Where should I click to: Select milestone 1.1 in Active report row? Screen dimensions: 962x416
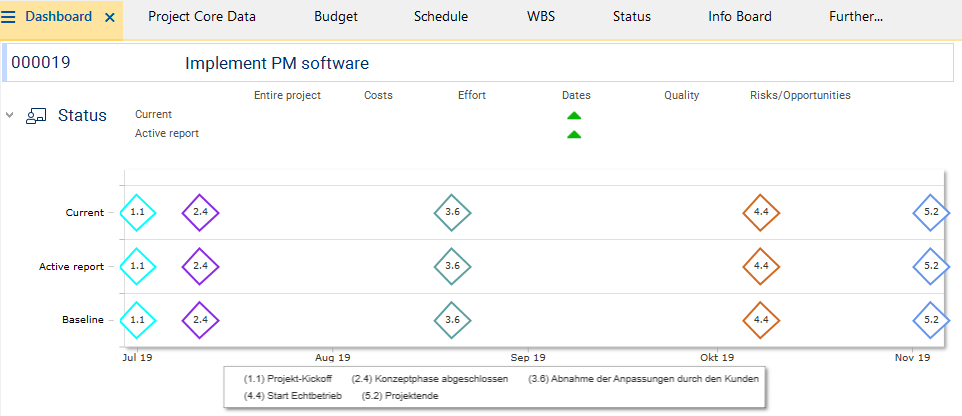[x=137, y=266]
